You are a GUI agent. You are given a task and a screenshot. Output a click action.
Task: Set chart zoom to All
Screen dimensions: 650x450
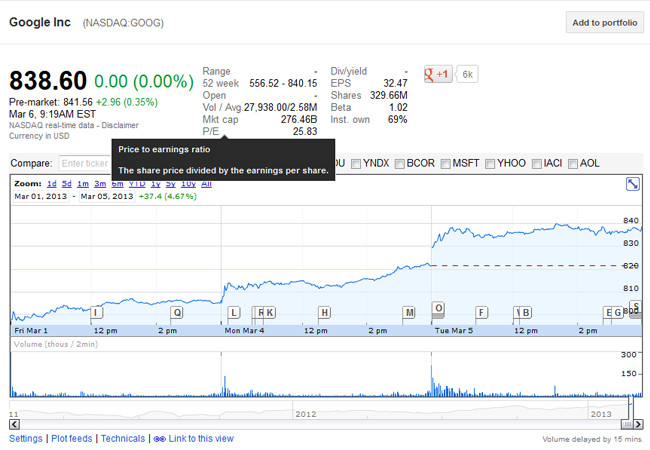pyautogui.click(x=206, y=184)
